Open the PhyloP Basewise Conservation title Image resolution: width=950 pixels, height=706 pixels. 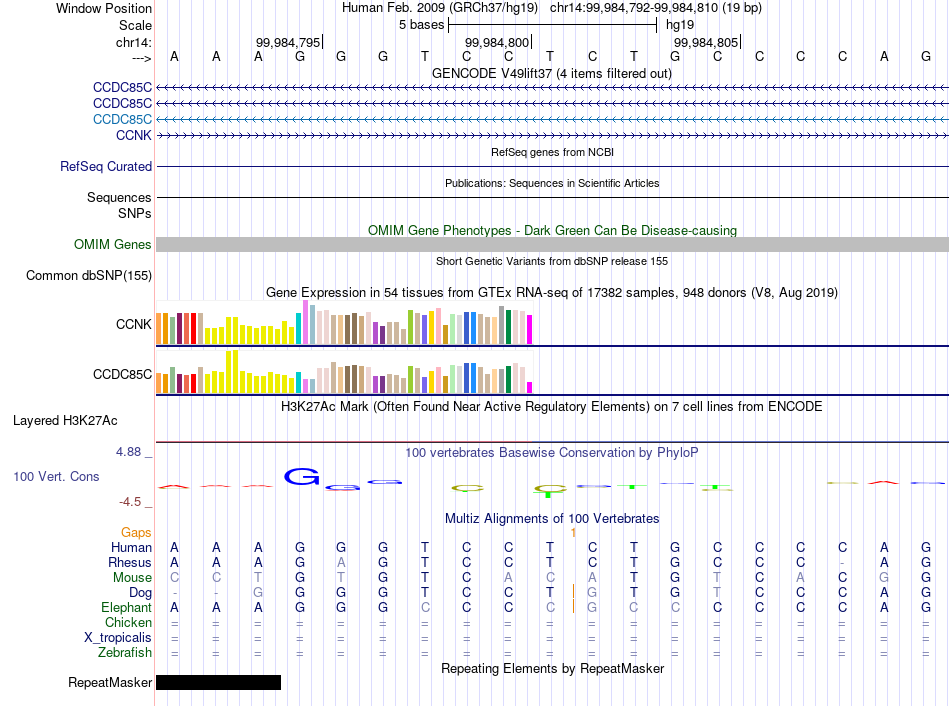(552, 453)
